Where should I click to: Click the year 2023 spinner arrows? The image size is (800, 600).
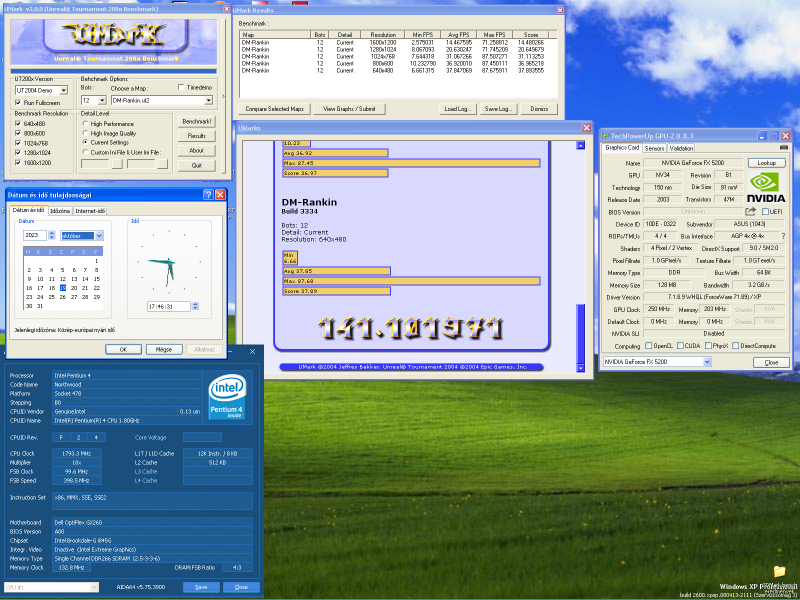pyautogui.click(x=52, y=235)
